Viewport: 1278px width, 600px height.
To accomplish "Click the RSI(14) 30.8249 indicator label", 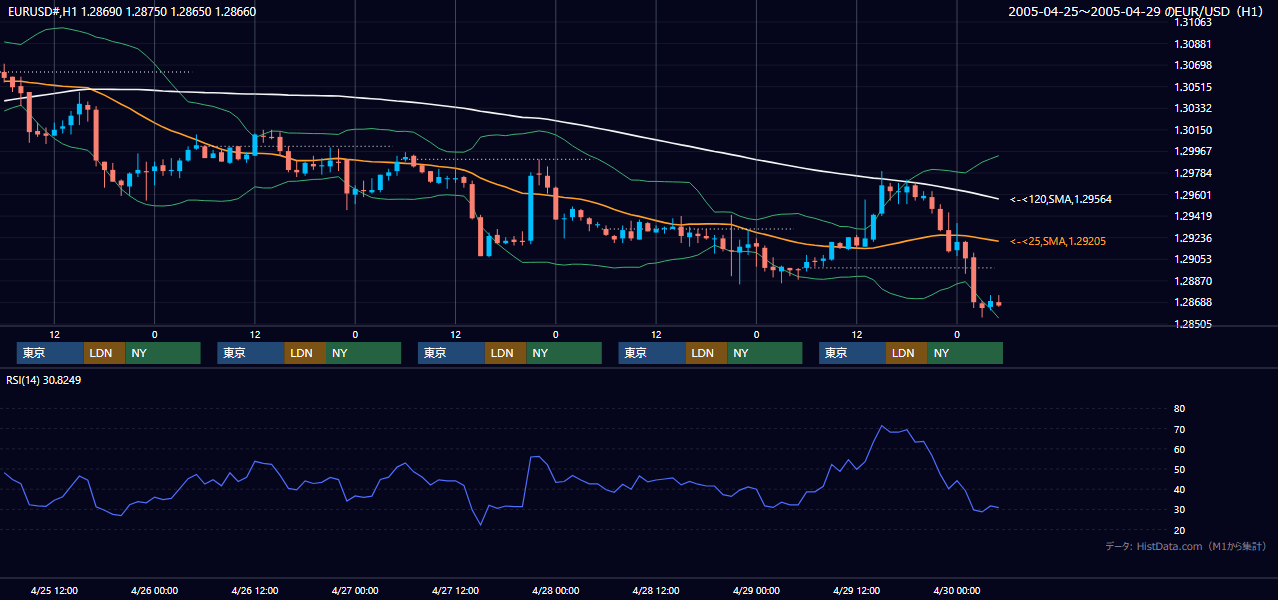I will click(44, 380).
